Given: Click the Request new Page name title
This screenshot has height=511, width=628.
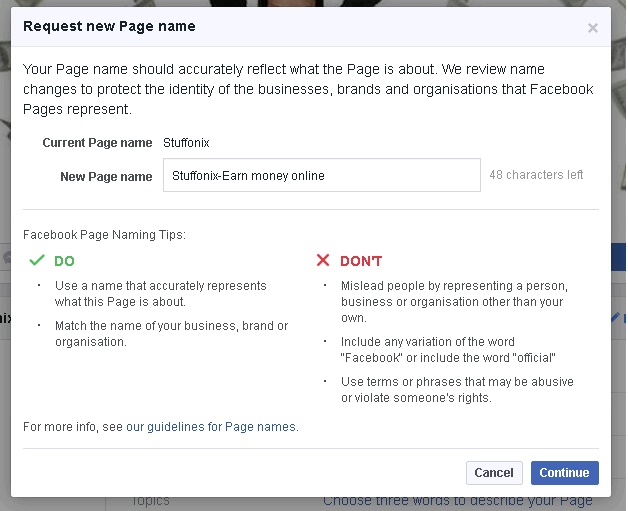Looking at the screenshot, I should [109, 26].
